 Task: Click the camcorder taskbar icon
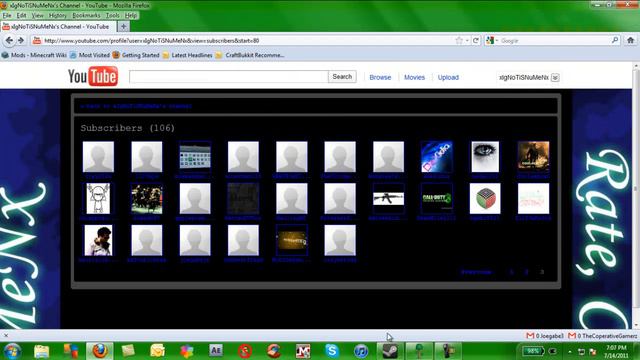click(448, 351)
